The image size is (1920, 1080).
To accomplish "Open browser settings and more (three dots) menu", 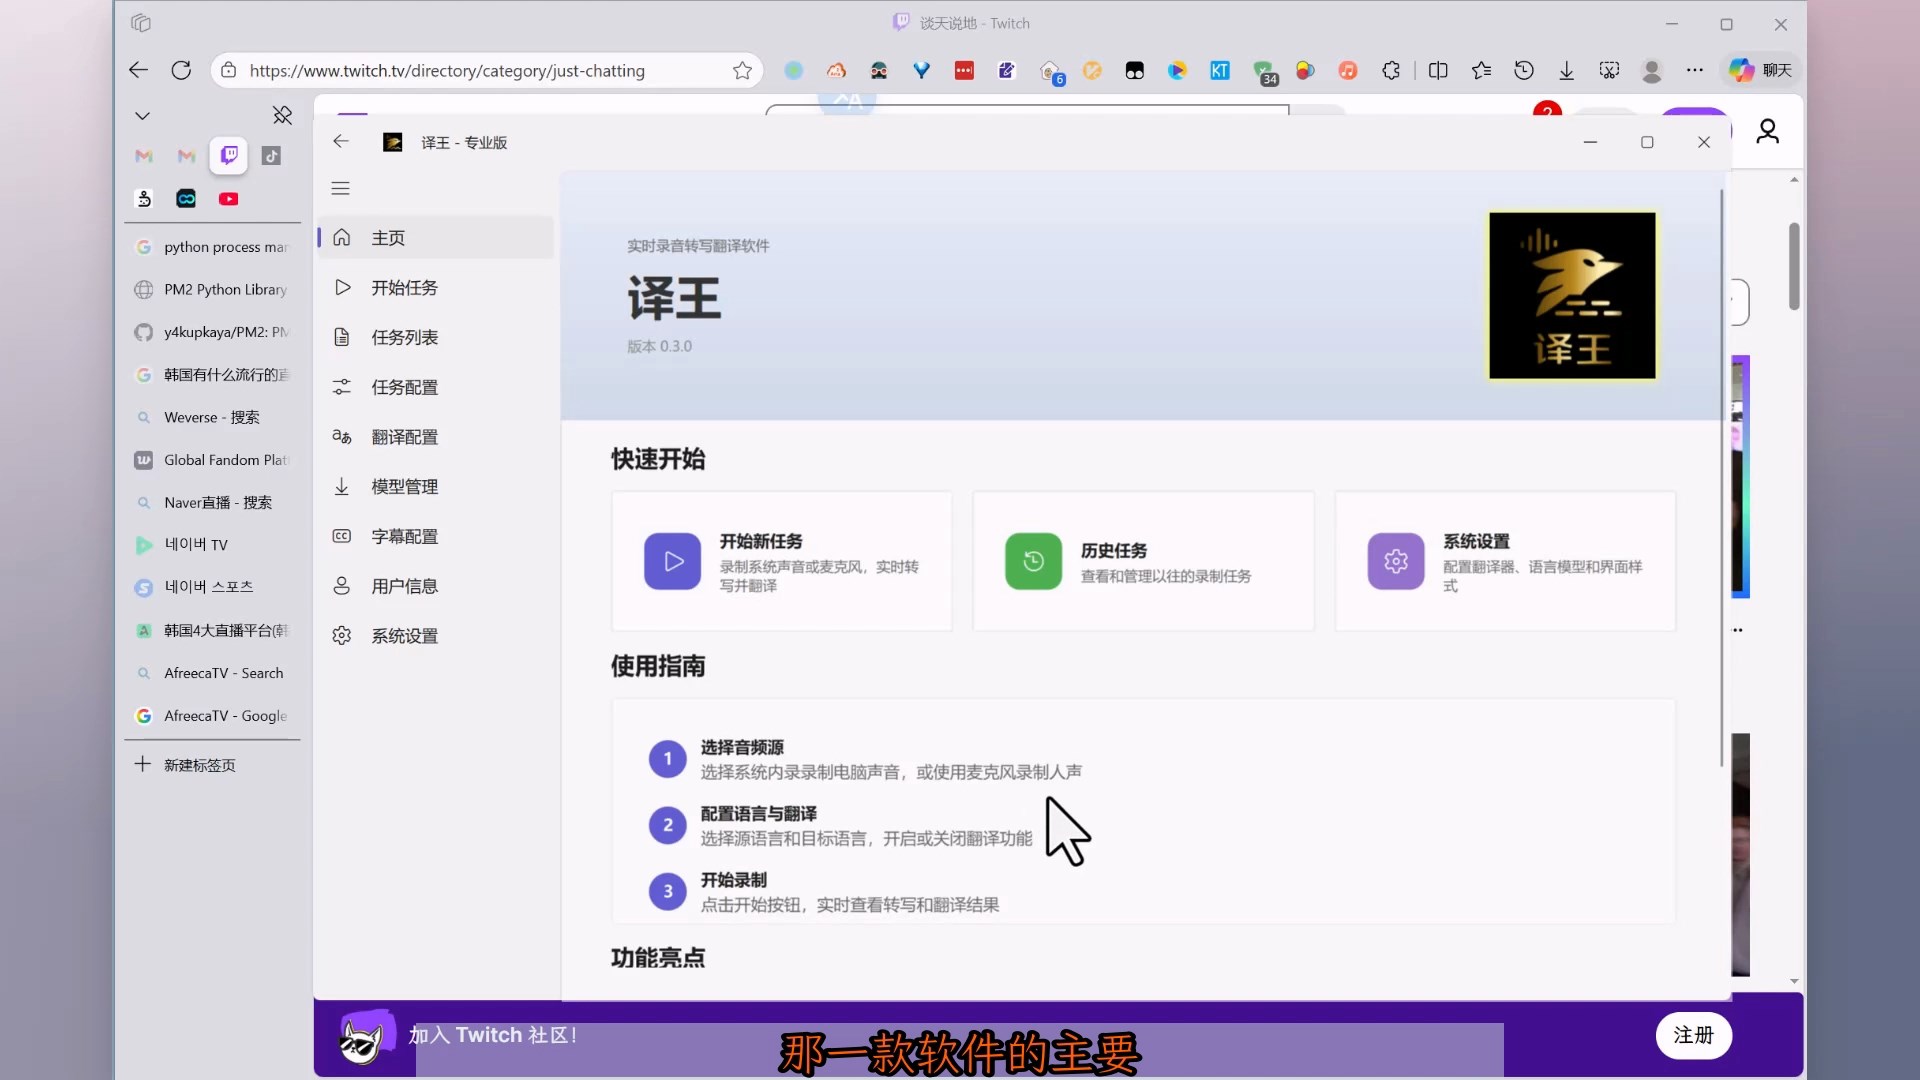I will click(x=1694, y=70).
